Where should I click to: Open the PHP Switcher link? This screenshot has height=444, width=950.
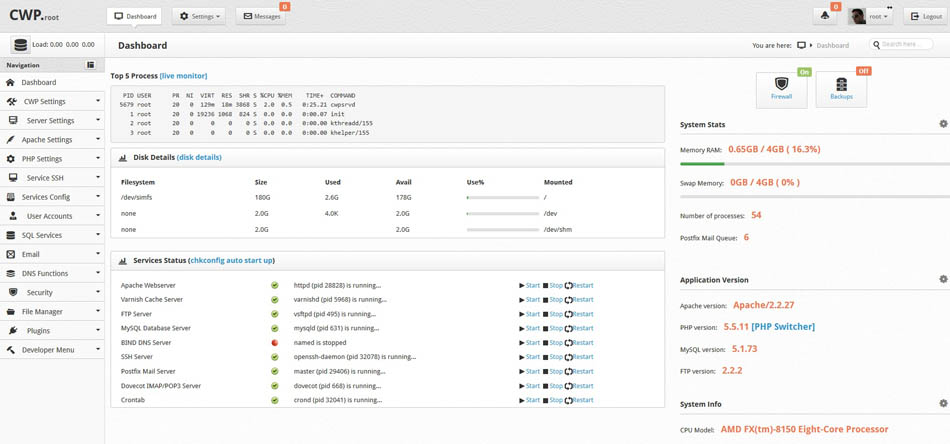783,326
